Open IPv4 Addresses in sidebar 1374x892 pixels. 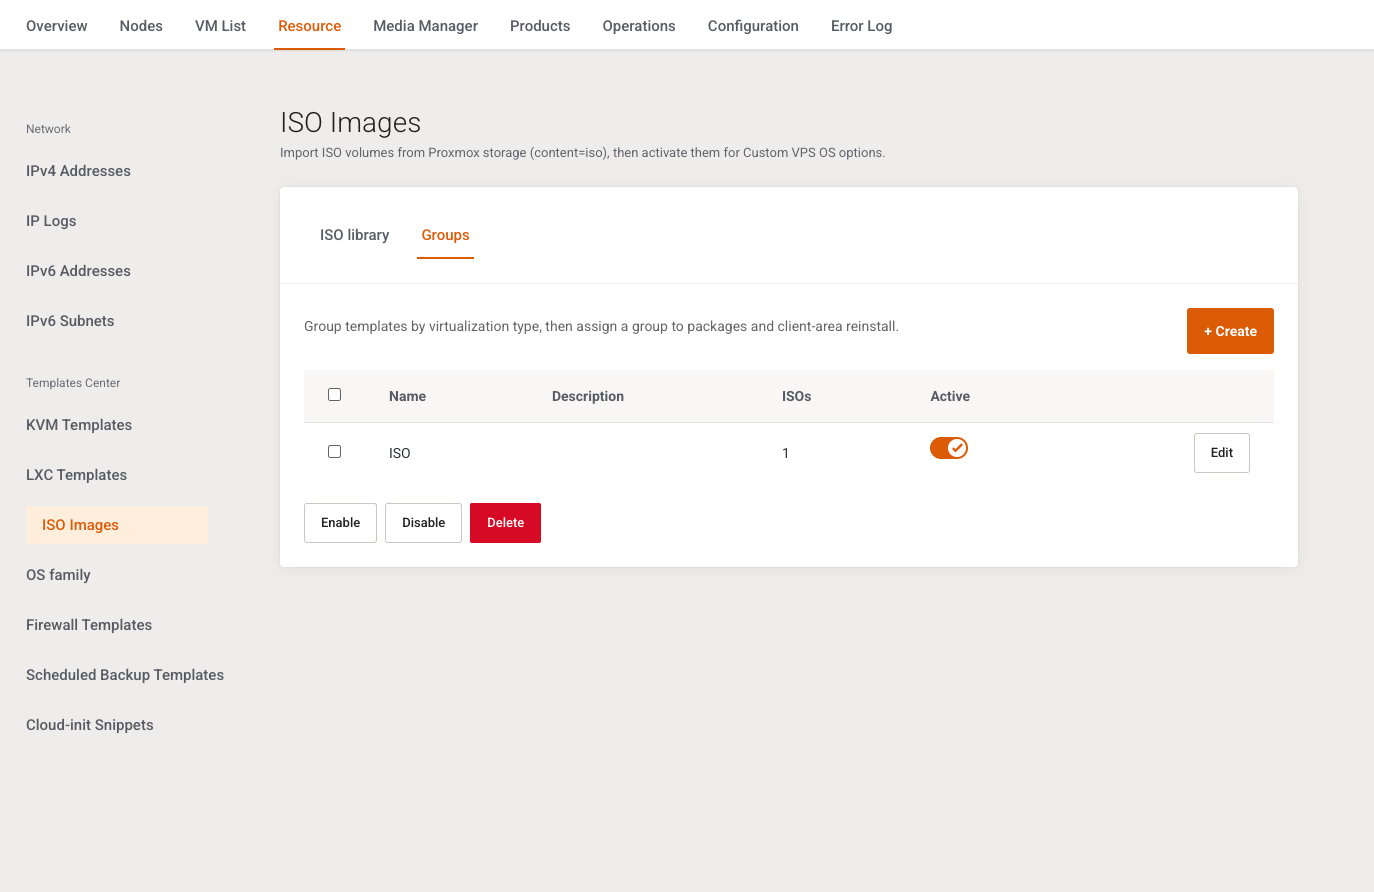tap(78, 171)
